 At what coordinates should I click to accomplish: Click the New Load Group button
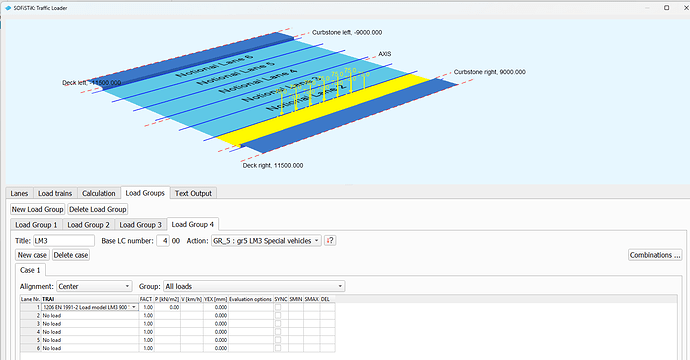(x=37, y=209)
